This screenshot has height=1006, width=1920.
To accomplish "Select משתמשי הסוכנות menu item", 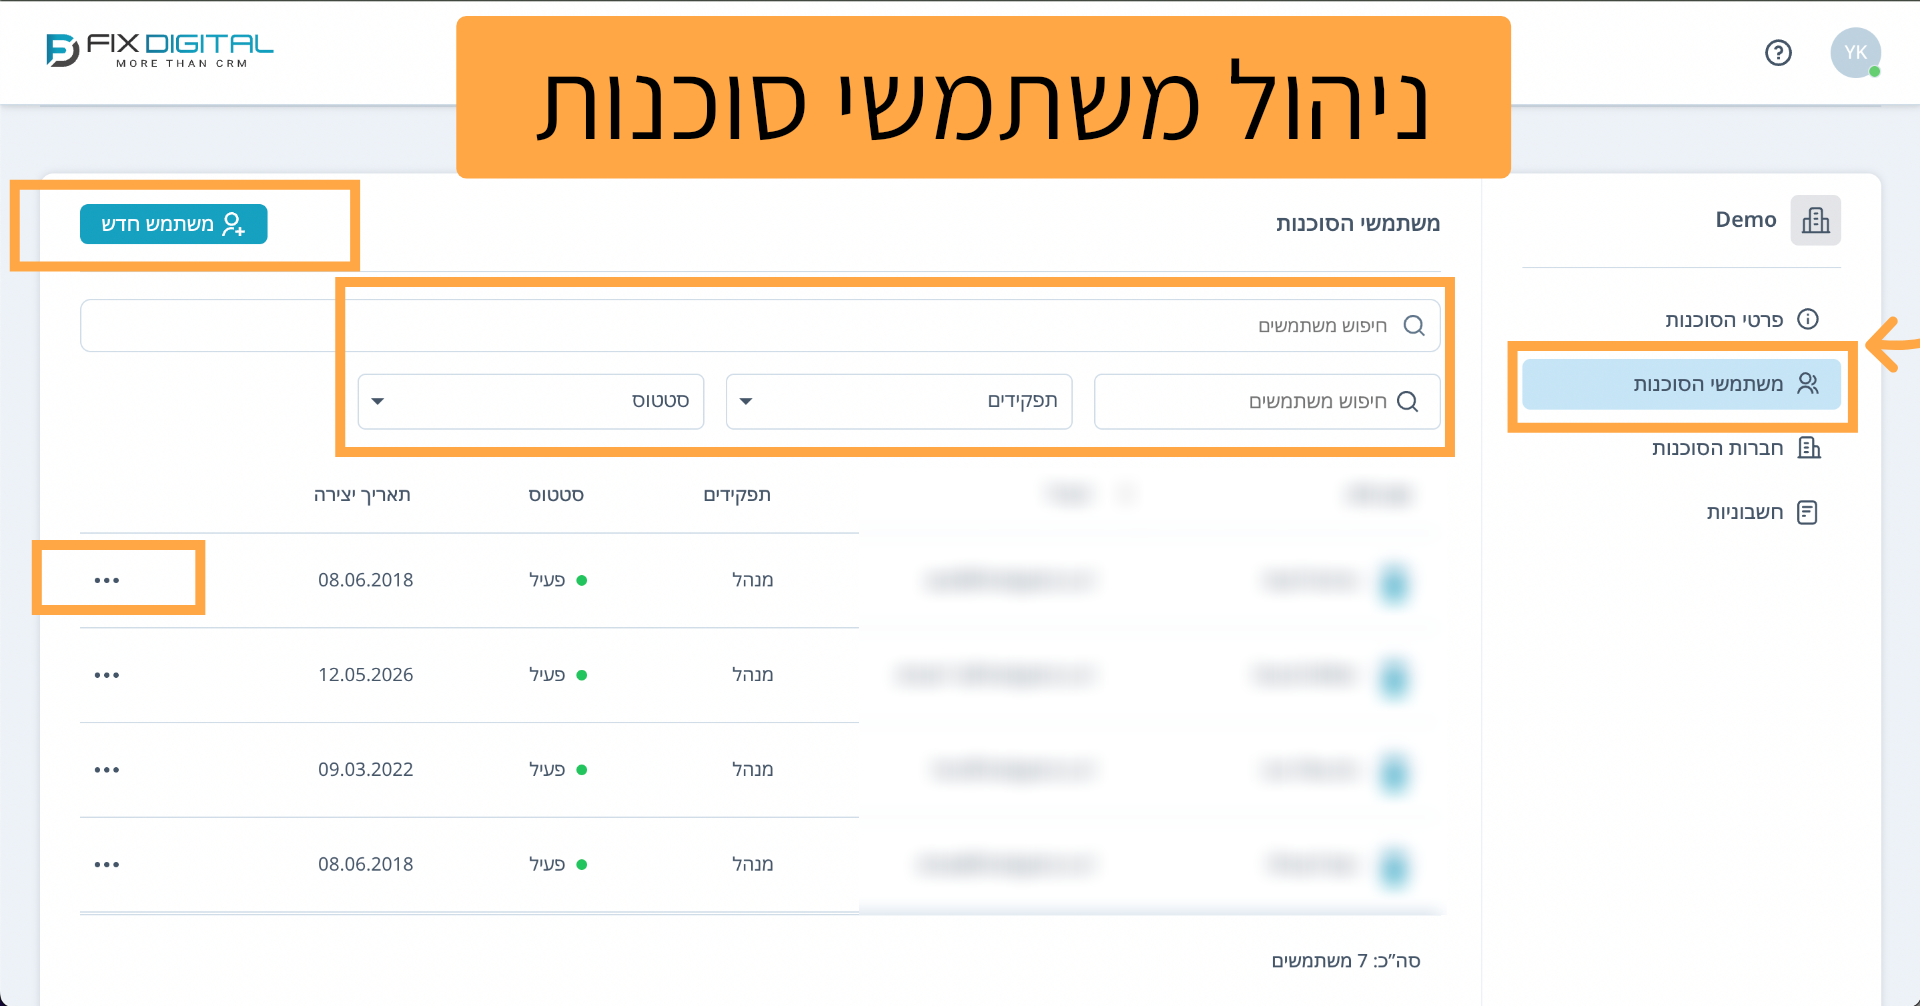I will [1681, 384].
